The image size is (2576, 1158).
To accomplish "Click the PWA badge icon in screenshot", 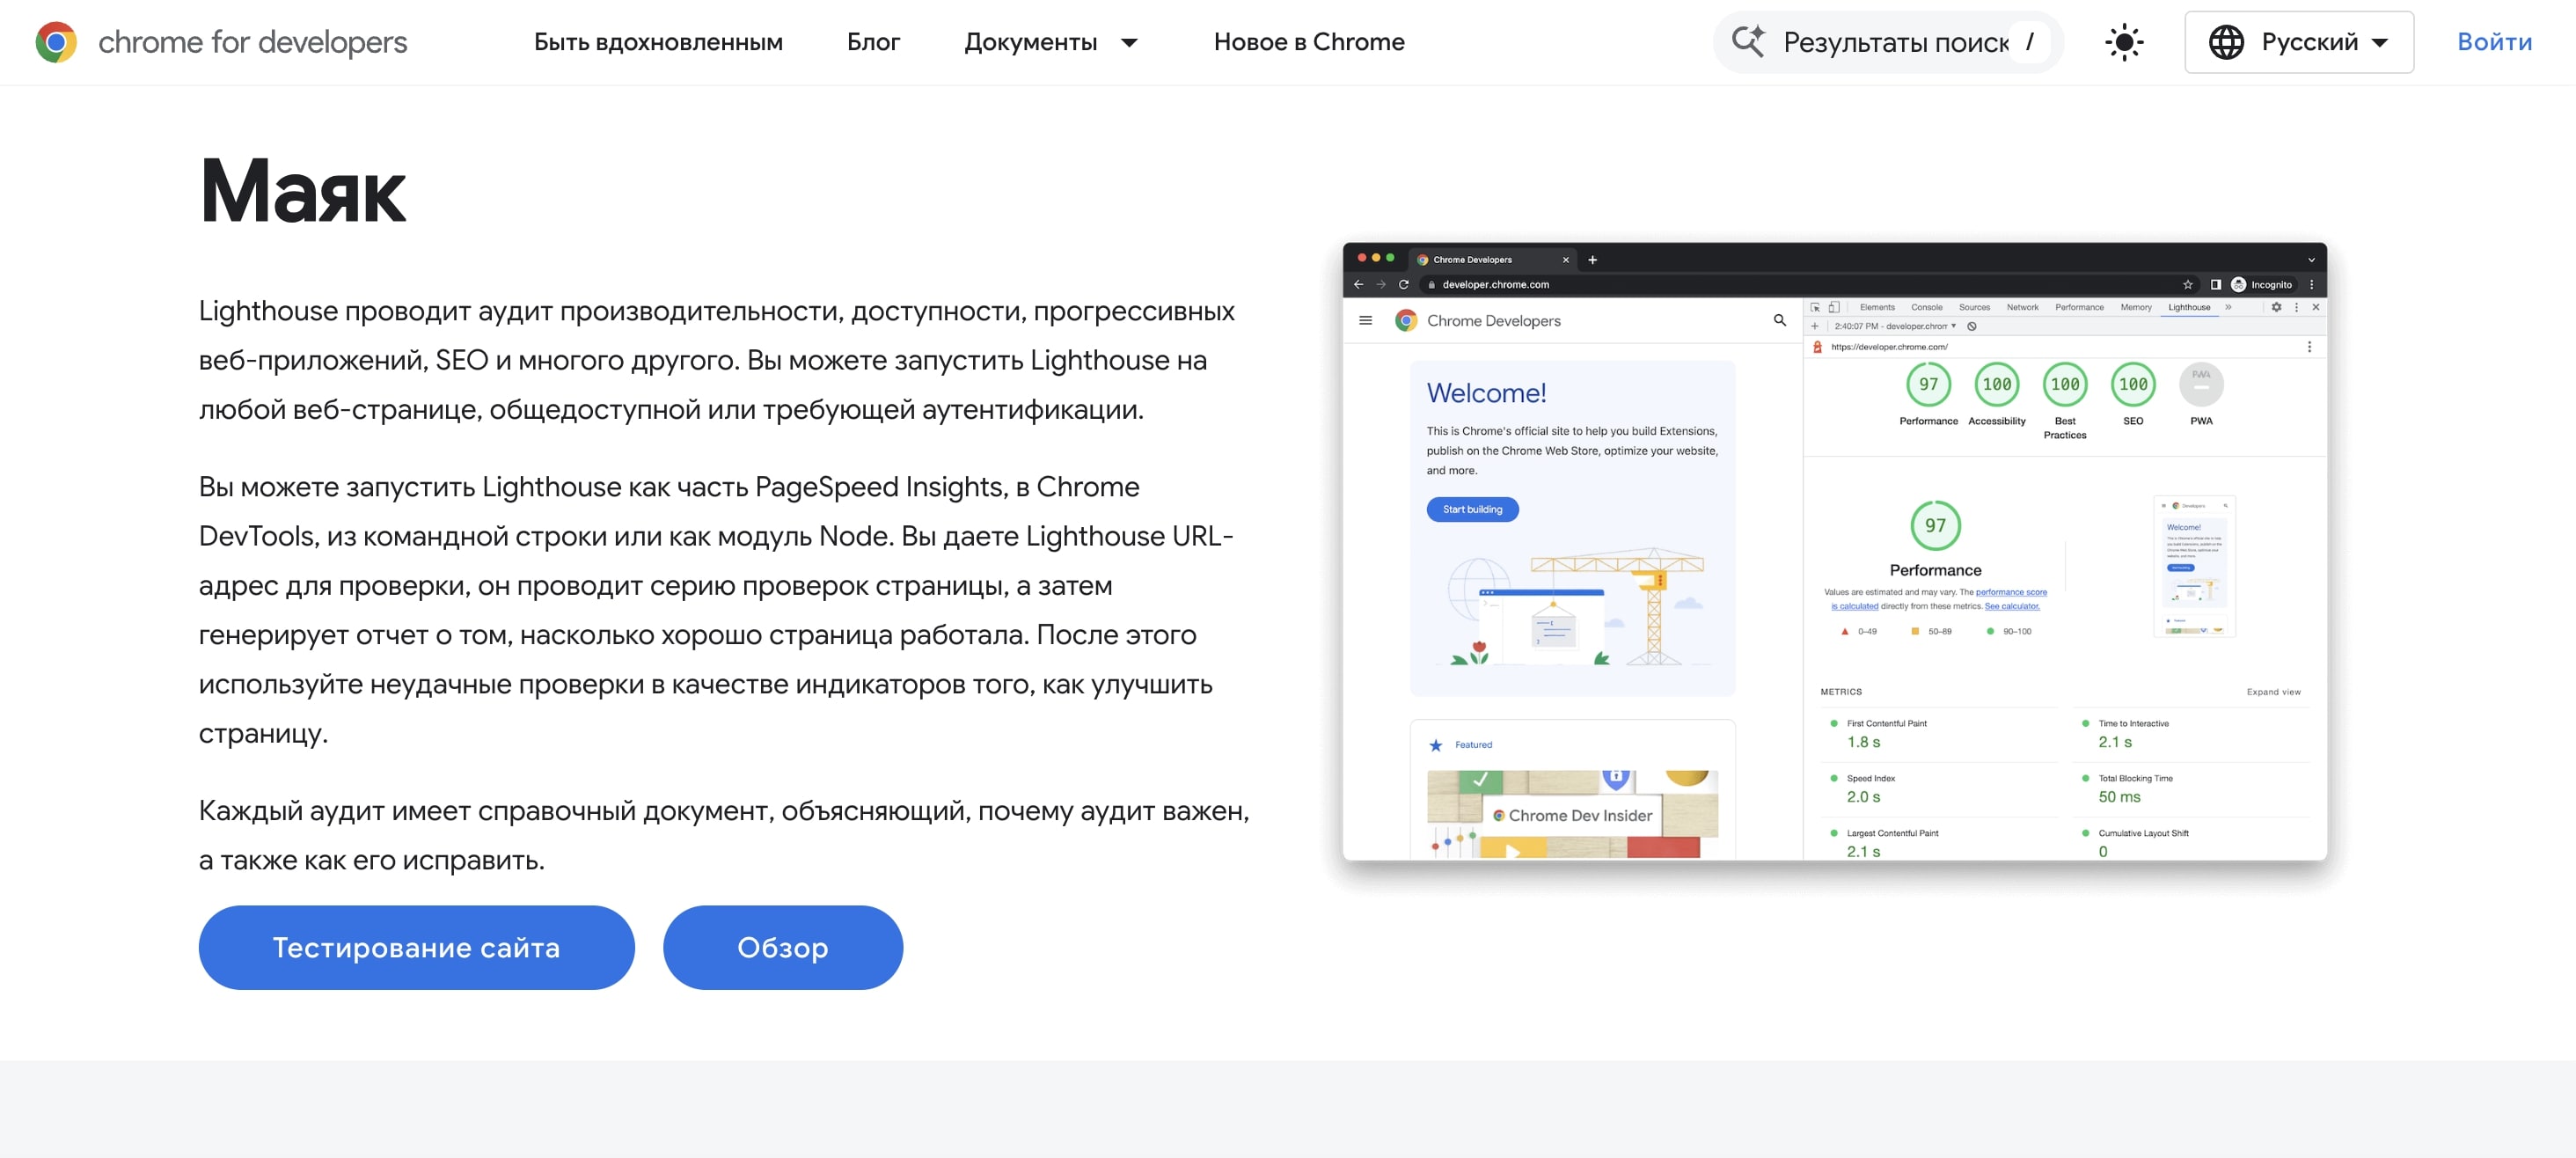I will [2201, 384].
